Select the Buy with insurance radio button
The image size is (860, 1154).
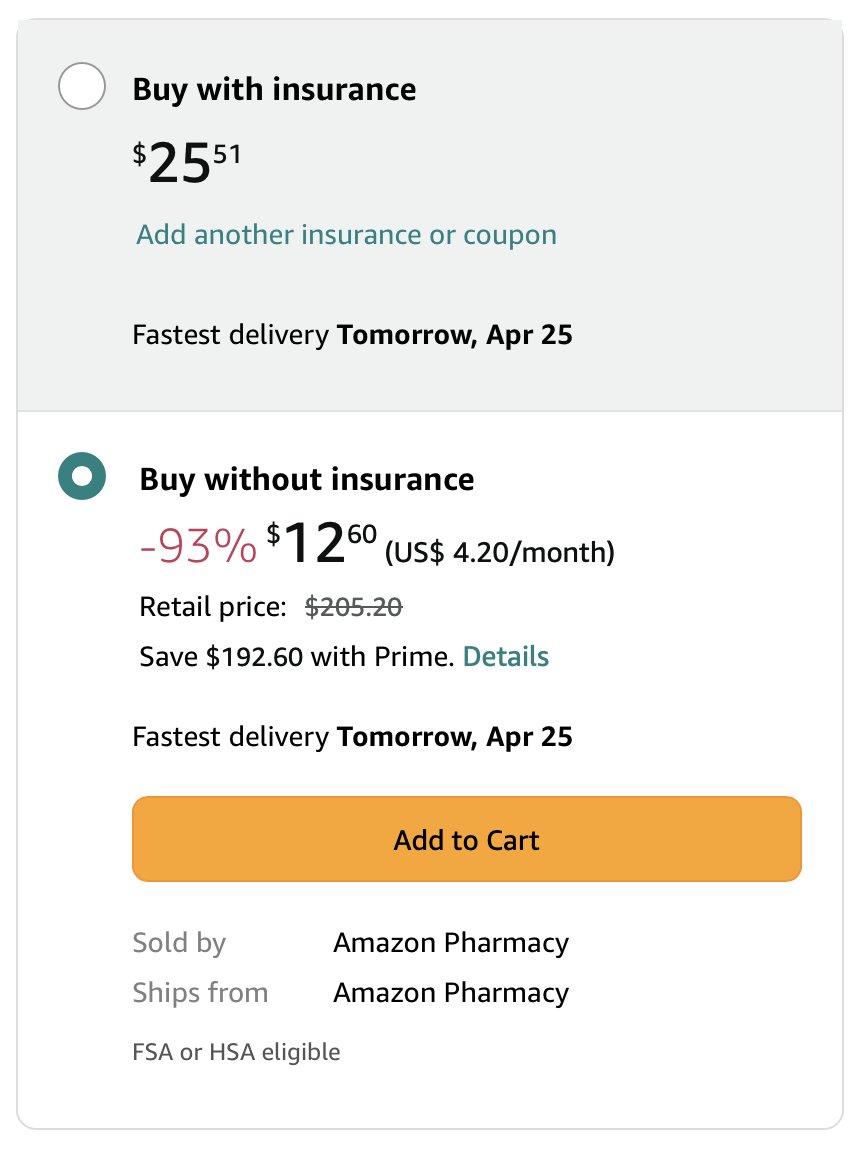(82, 88)
